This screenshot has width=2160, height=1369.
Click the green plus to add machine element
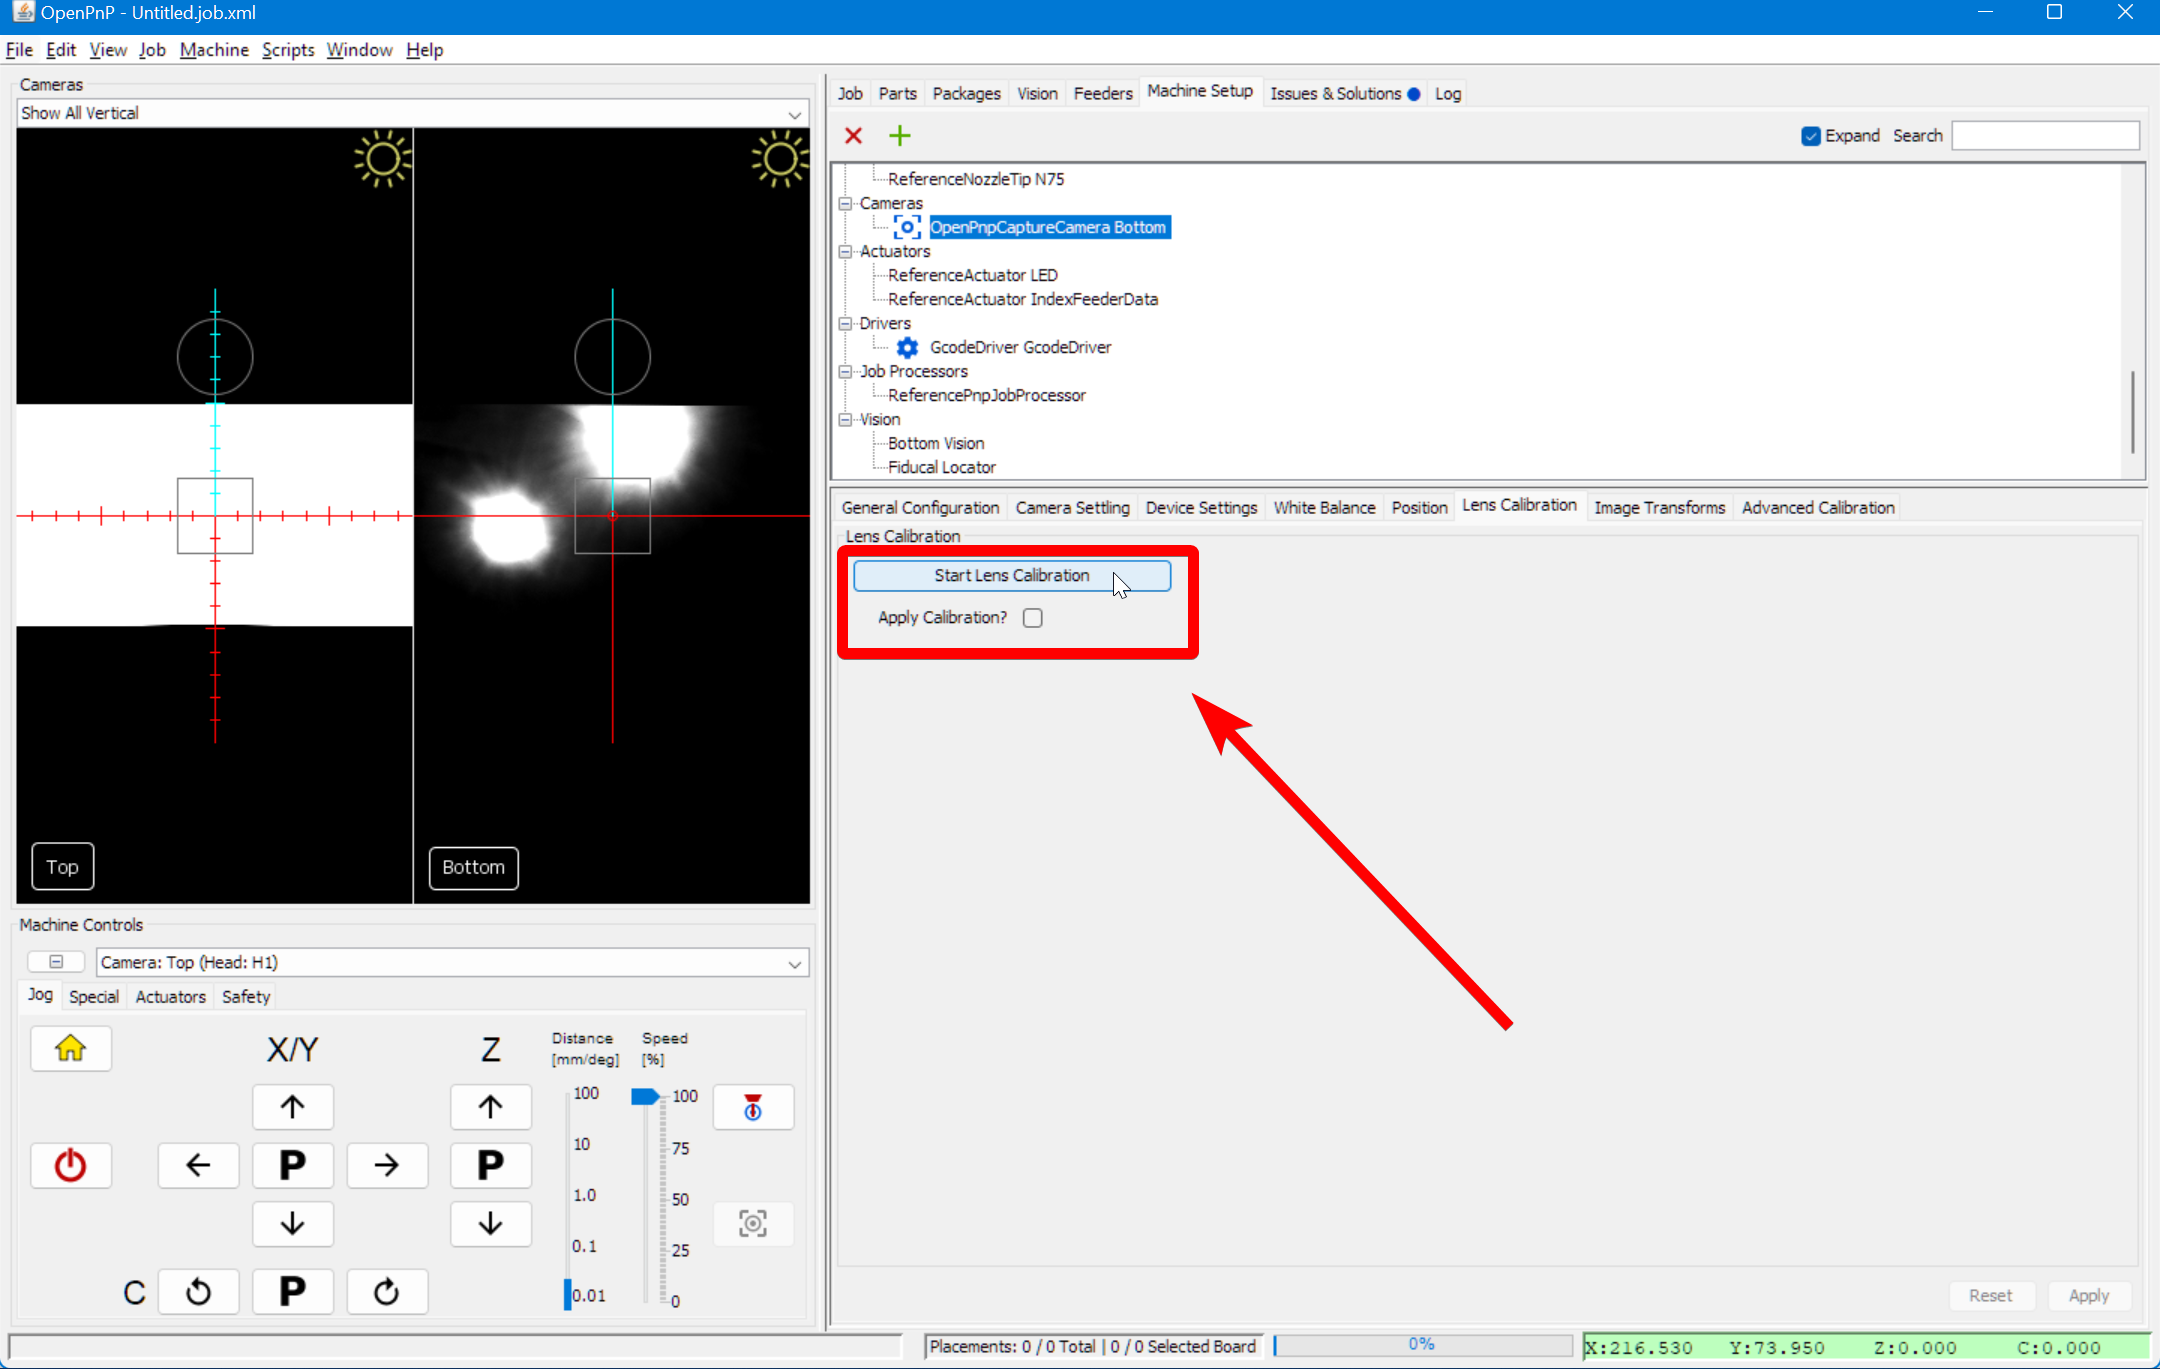pyautogui.click(x=898, y=135)
